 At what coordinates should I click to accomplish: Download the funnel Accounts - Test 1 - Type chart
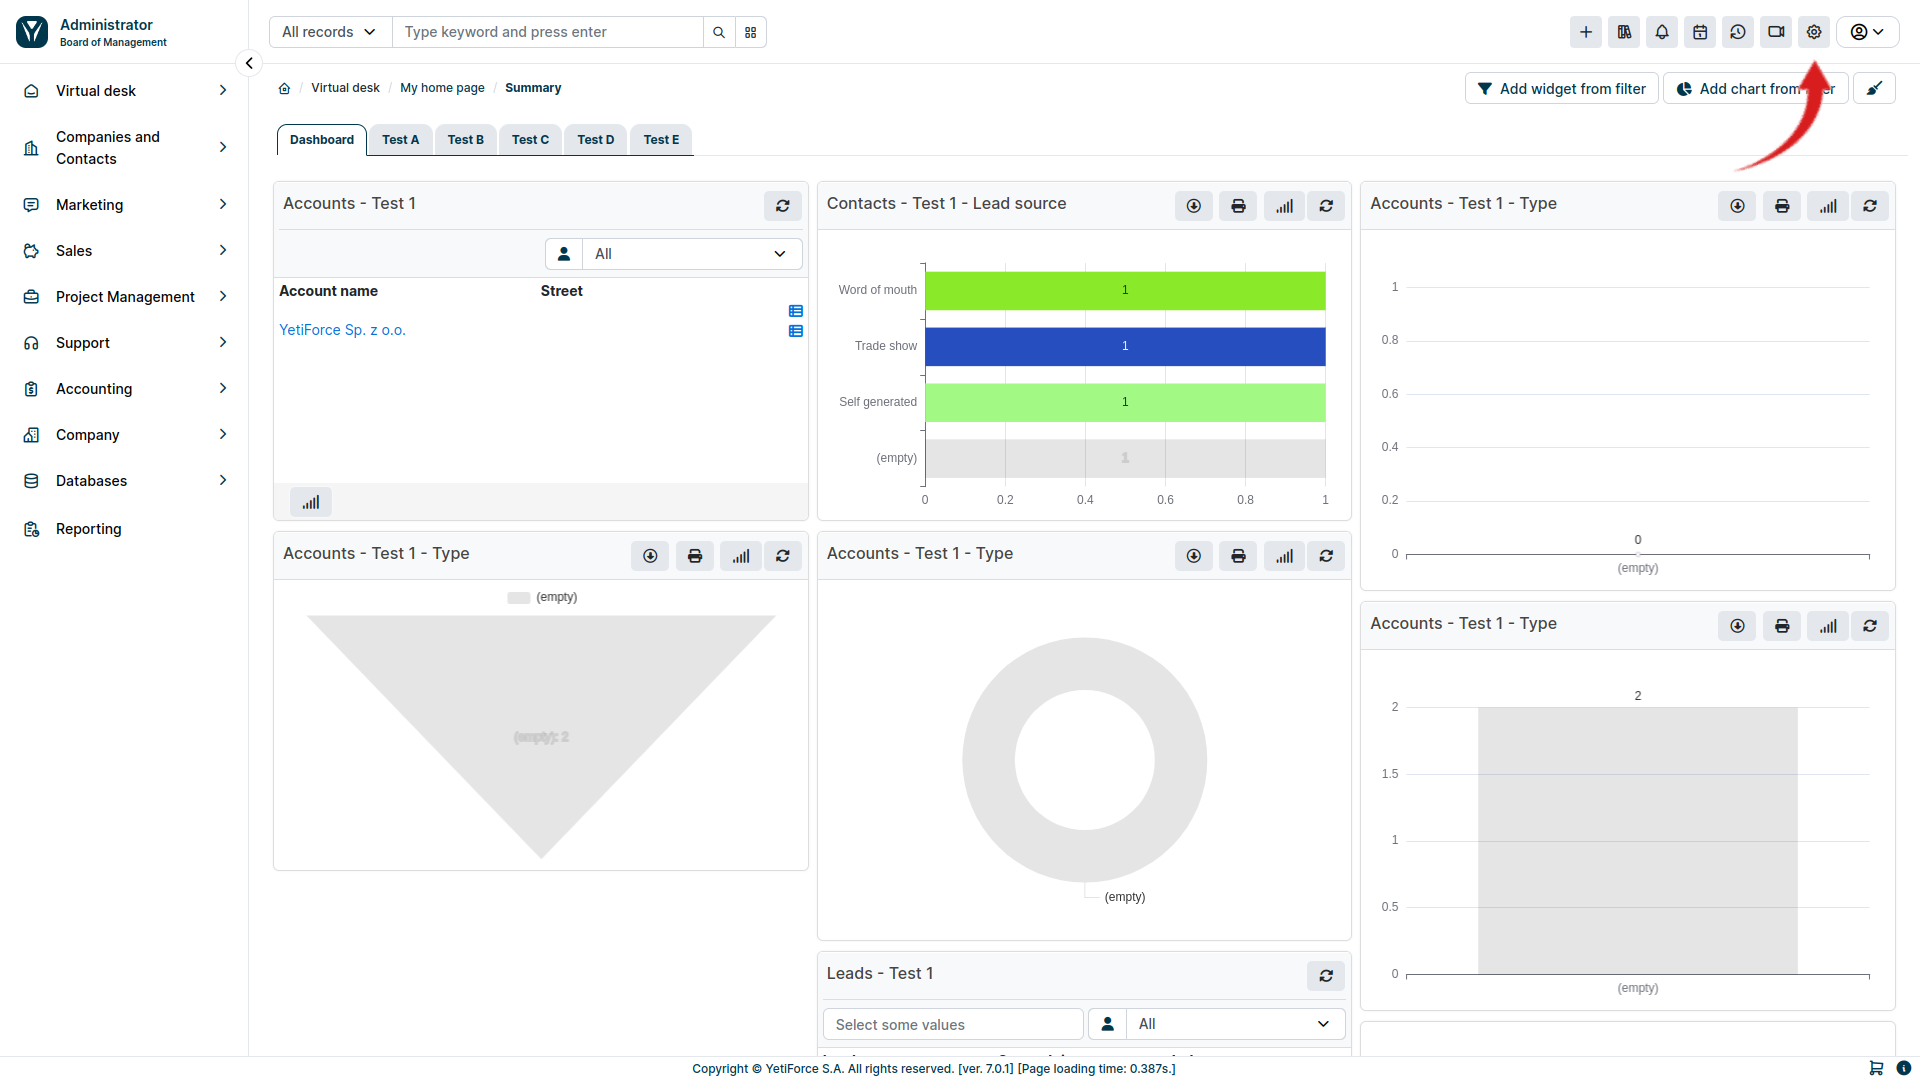pyautogui.click(x=650, y=556)
